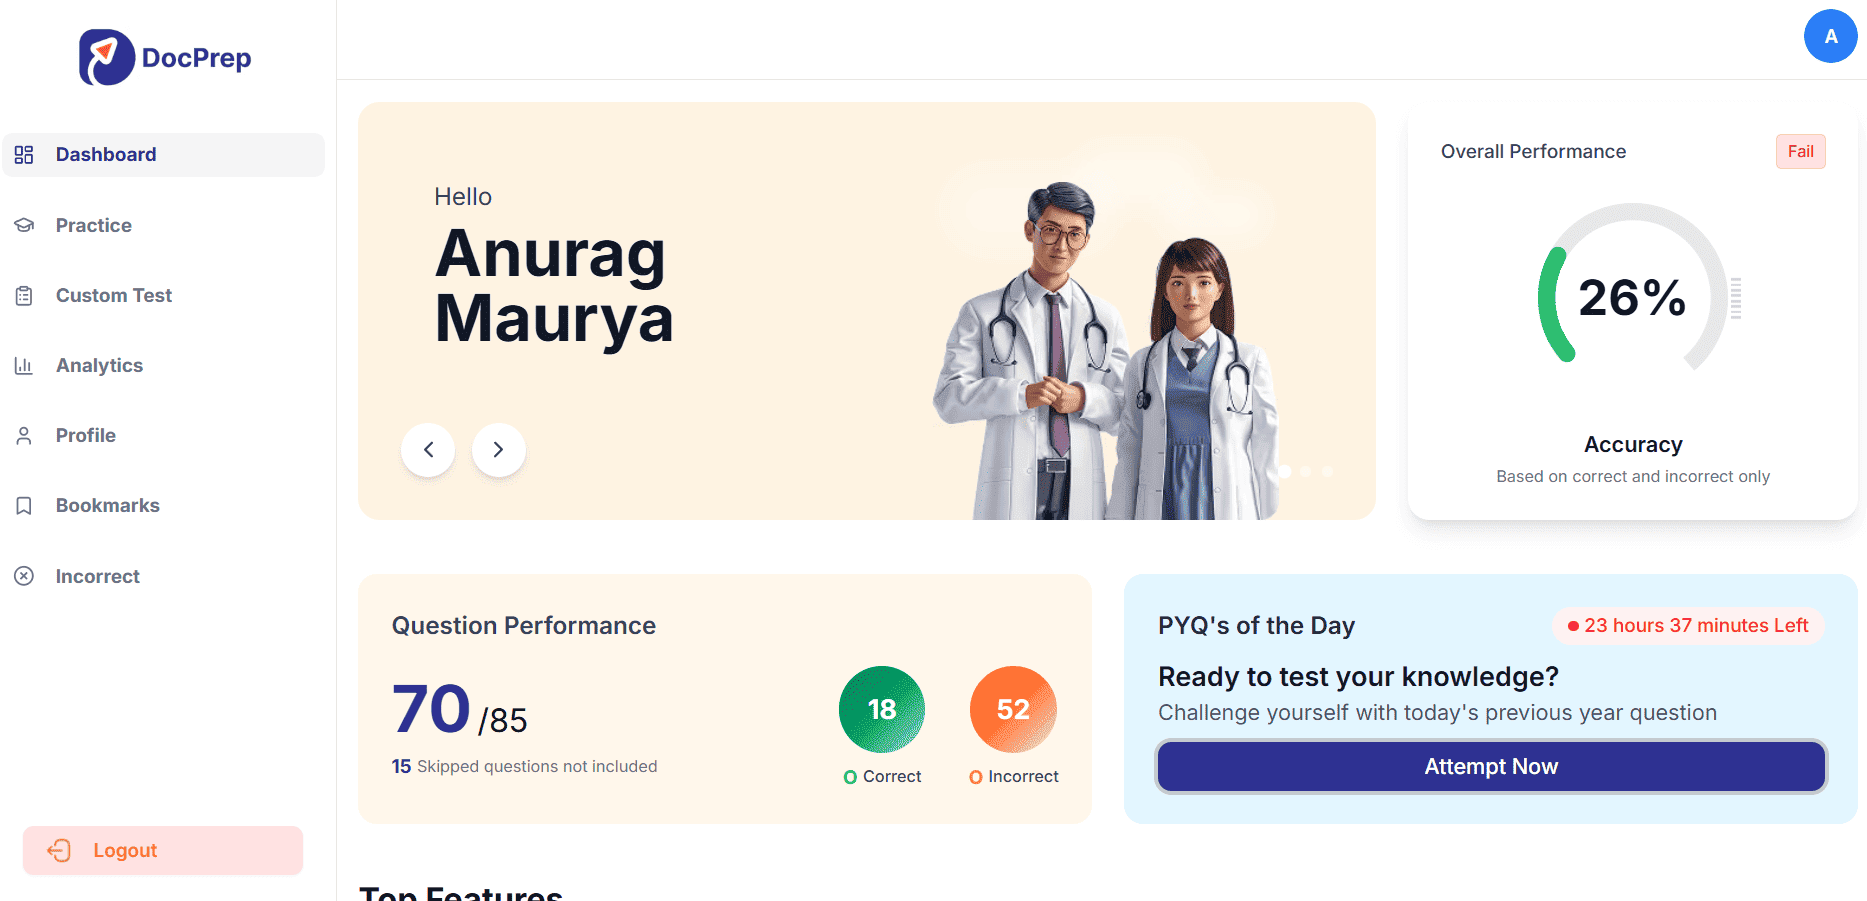
Task: Go to previous banner slide
Action: (x=428, y=450)
